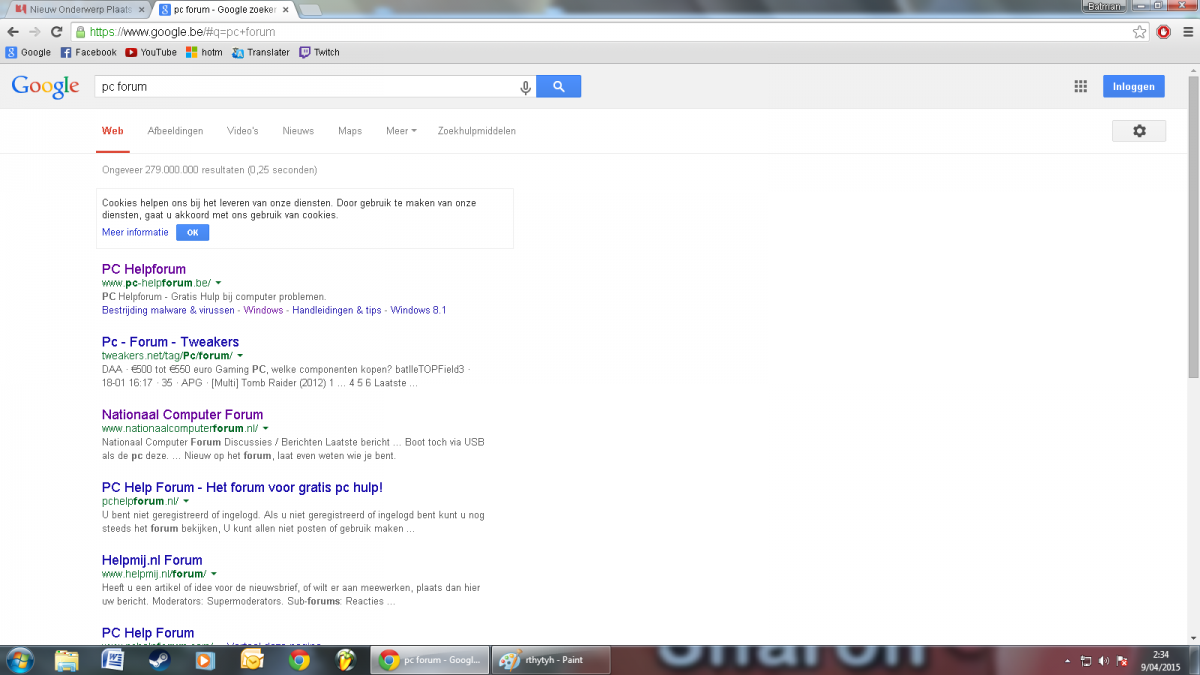Image resolution: width=1200 pixels, height=675 pixels.
Task: Open Chrome pinned taskbar icon
Action: pos(298,660)
